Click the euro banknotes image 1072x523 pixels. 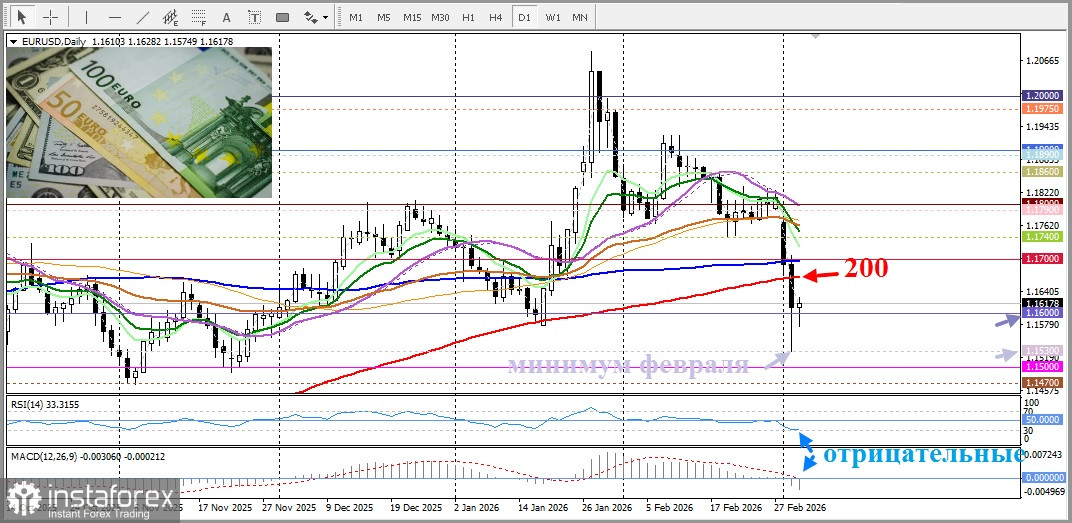[x=140, y=122]
